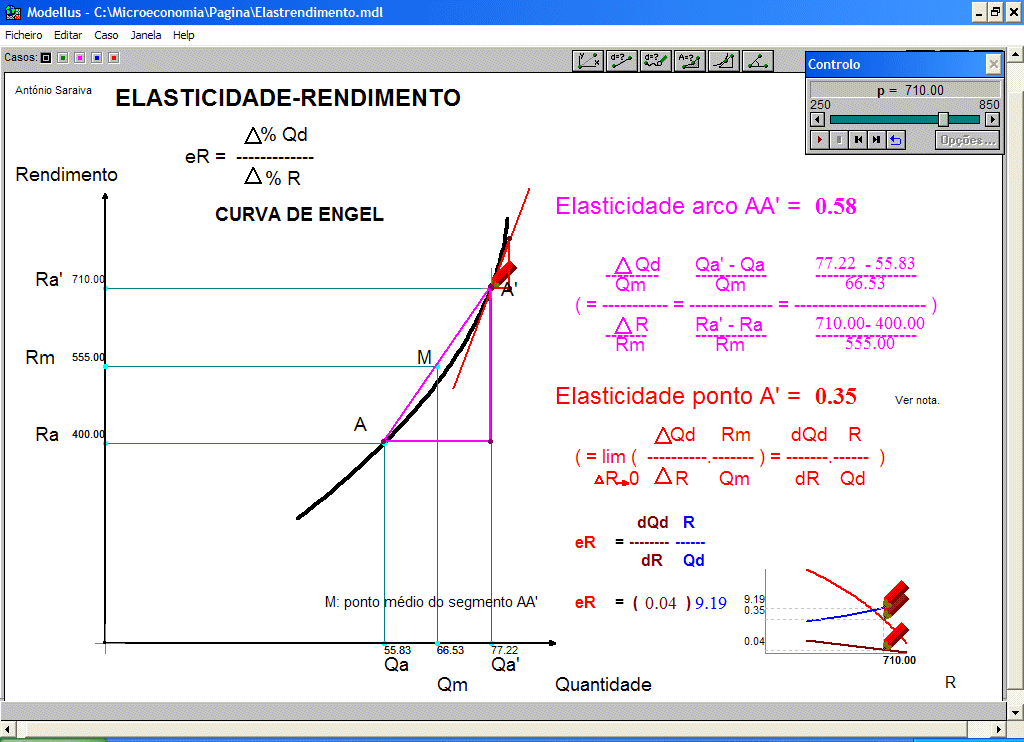Click the p slider thumb in Controlo
Viewport: 1024px width, 742px height.
click(943, 119)
